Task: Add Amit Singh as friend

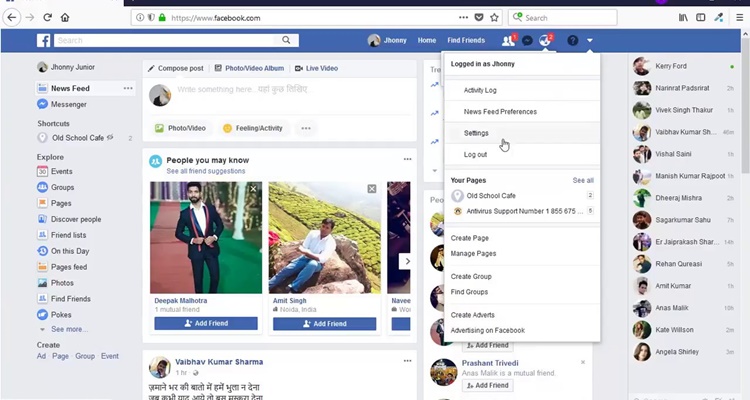Action: click(x=324, y=324)
